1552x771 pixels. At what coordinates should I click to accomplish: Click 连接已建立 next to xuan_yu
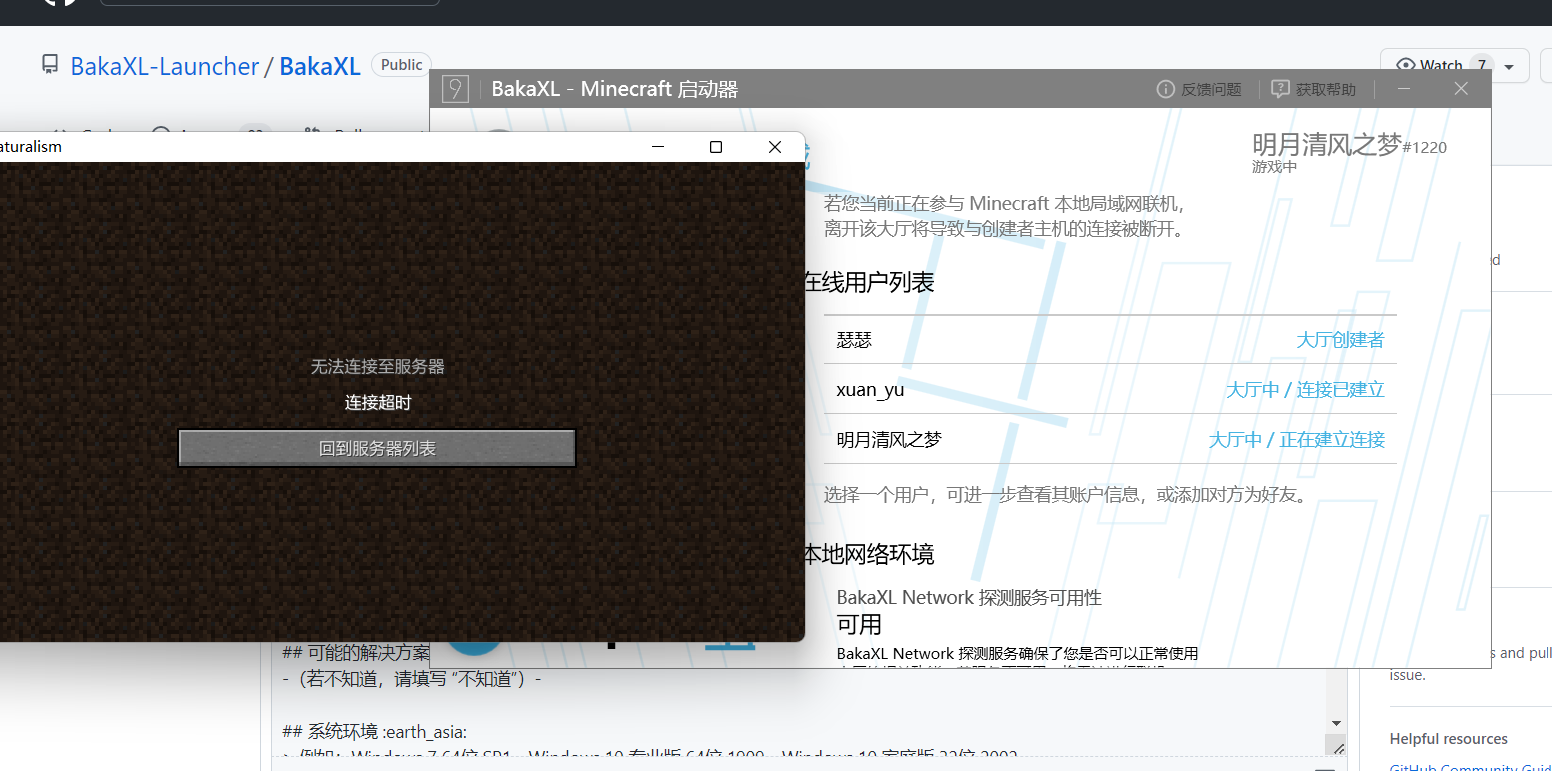pyautogui.click(x=1340, y=389)
